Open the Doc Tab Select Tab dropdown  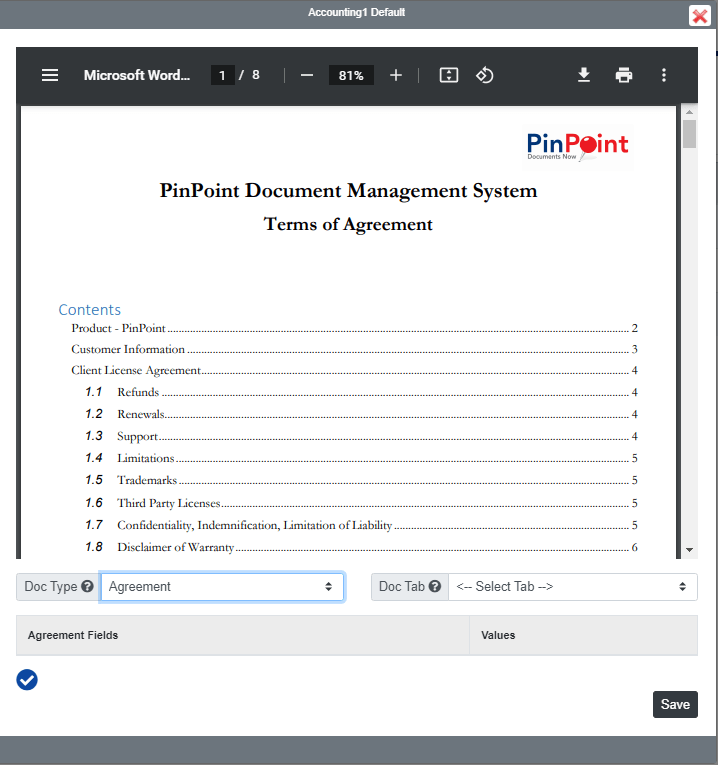click(573, 586)
